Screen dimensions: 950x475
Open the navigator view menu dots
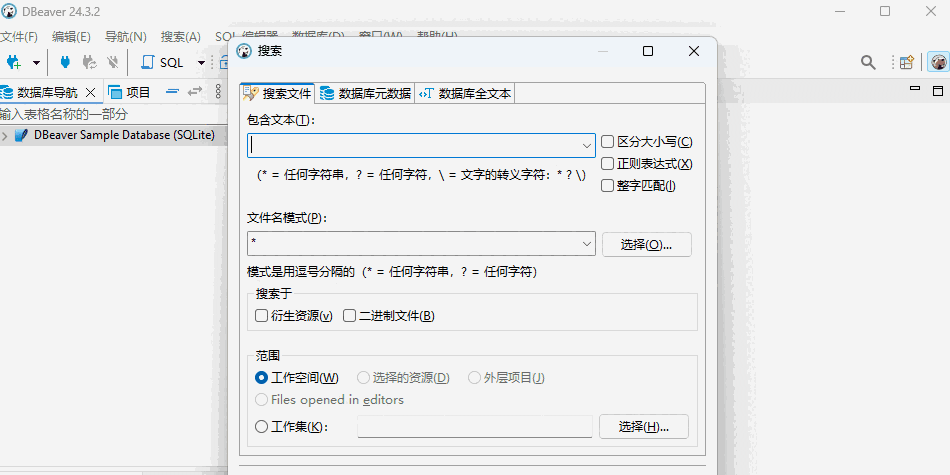219,91
